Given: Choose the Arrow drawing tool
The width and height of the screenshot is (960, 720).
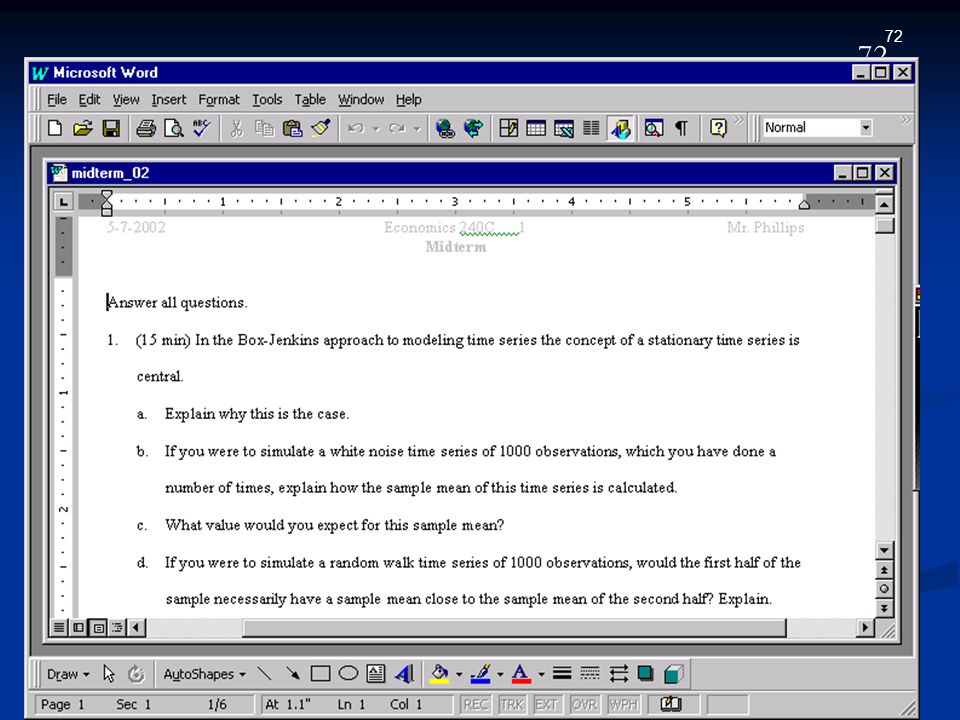Looking at the screenshot, I should (293, 673).
